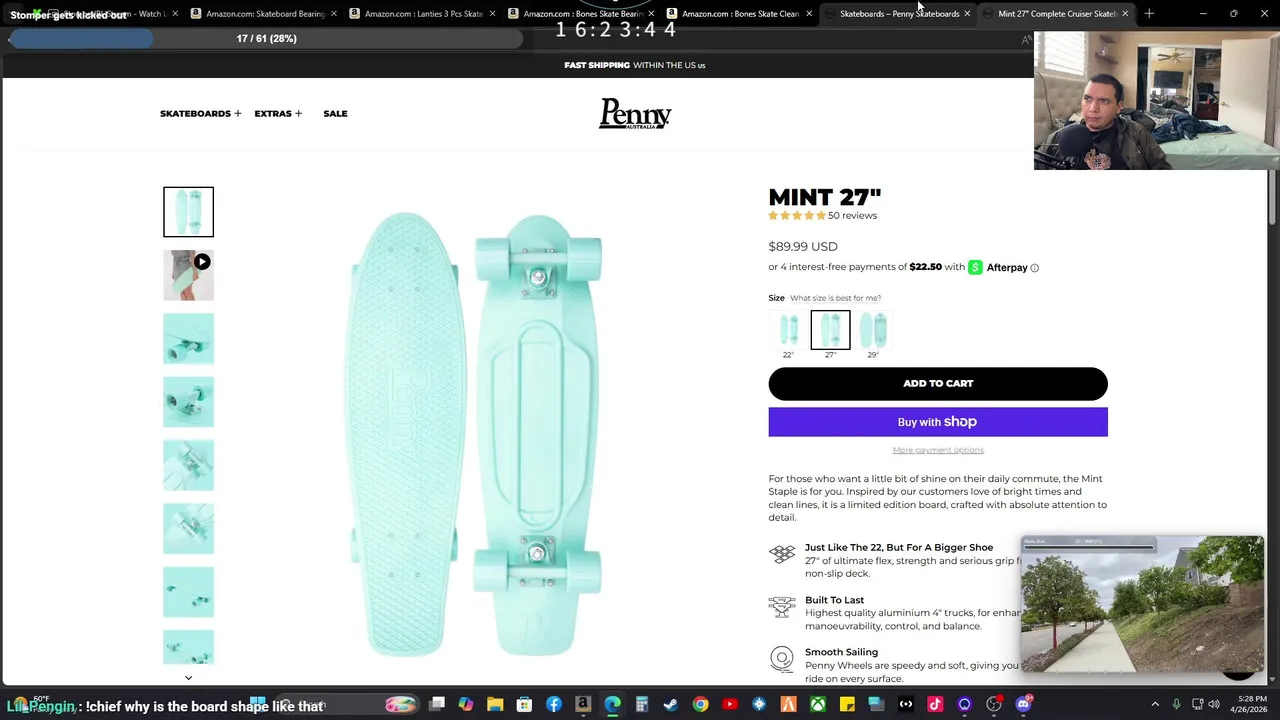The image size is (1280, 720).
Task: Click the Penny Australia logo
Action: 635,113
